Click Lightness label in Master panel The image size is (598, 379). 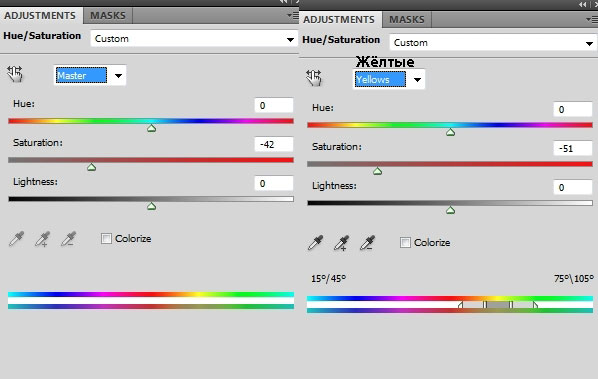(35, 182)
